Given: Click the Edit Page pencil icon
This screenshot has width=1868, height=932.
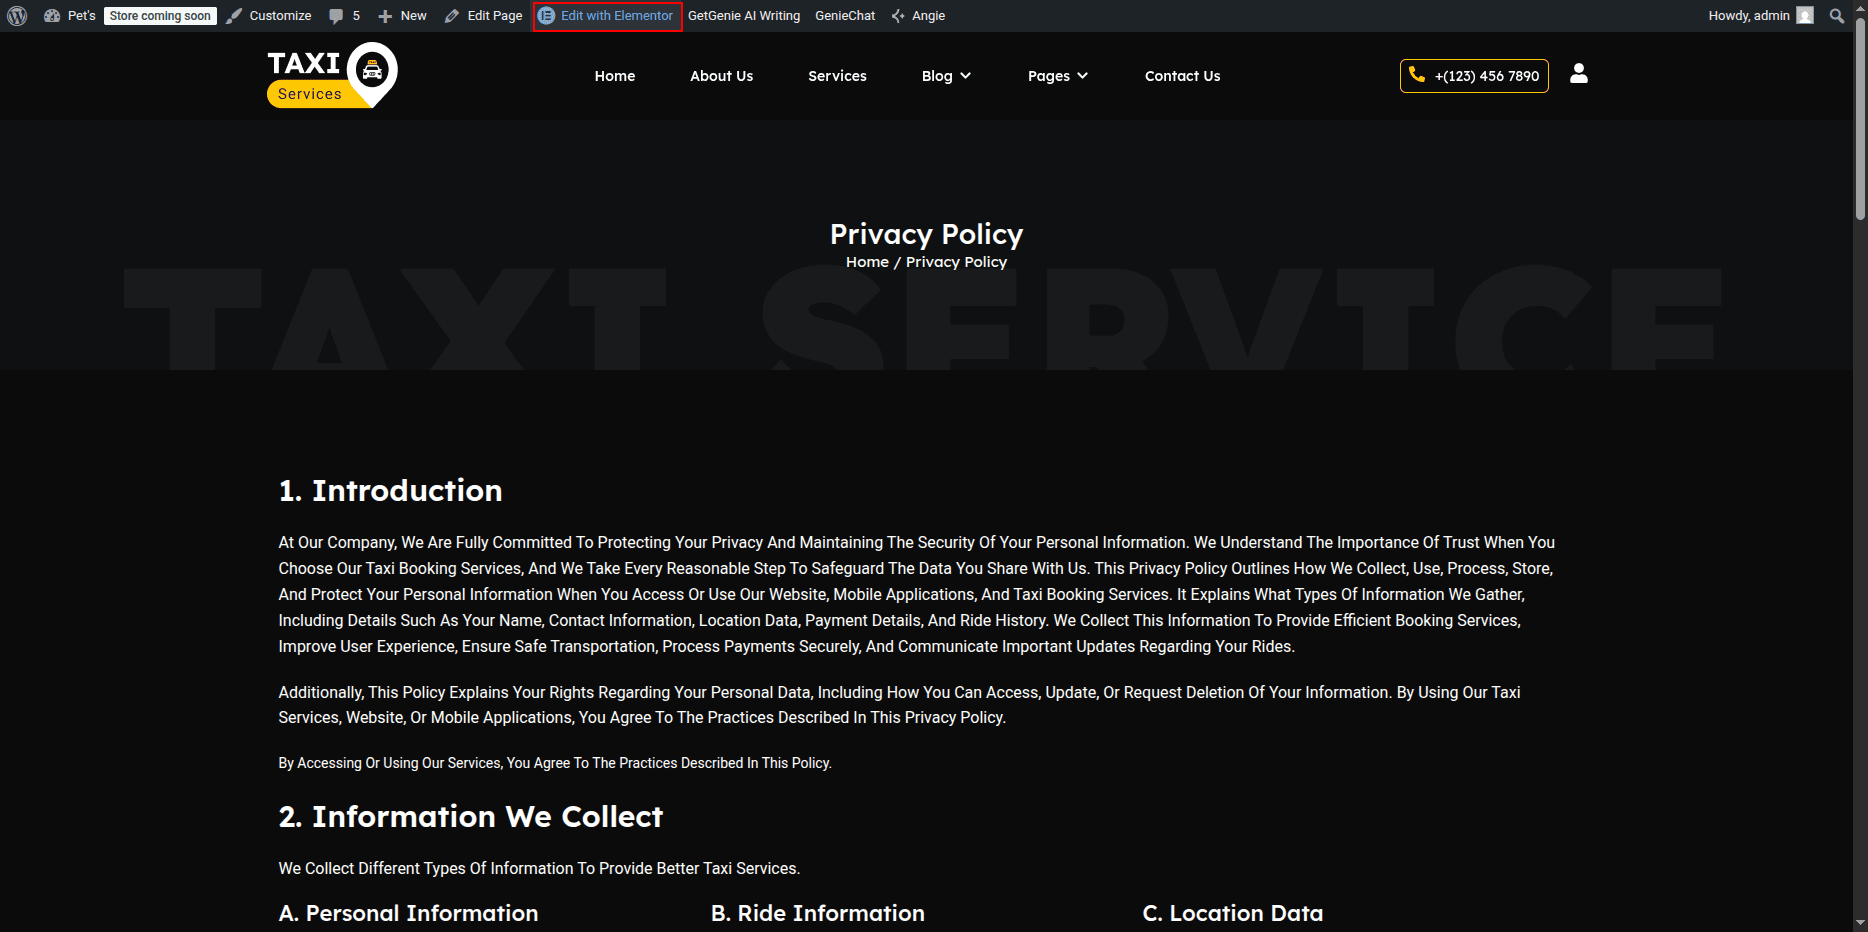Looking at the screenshot, I should pos(452,16).
